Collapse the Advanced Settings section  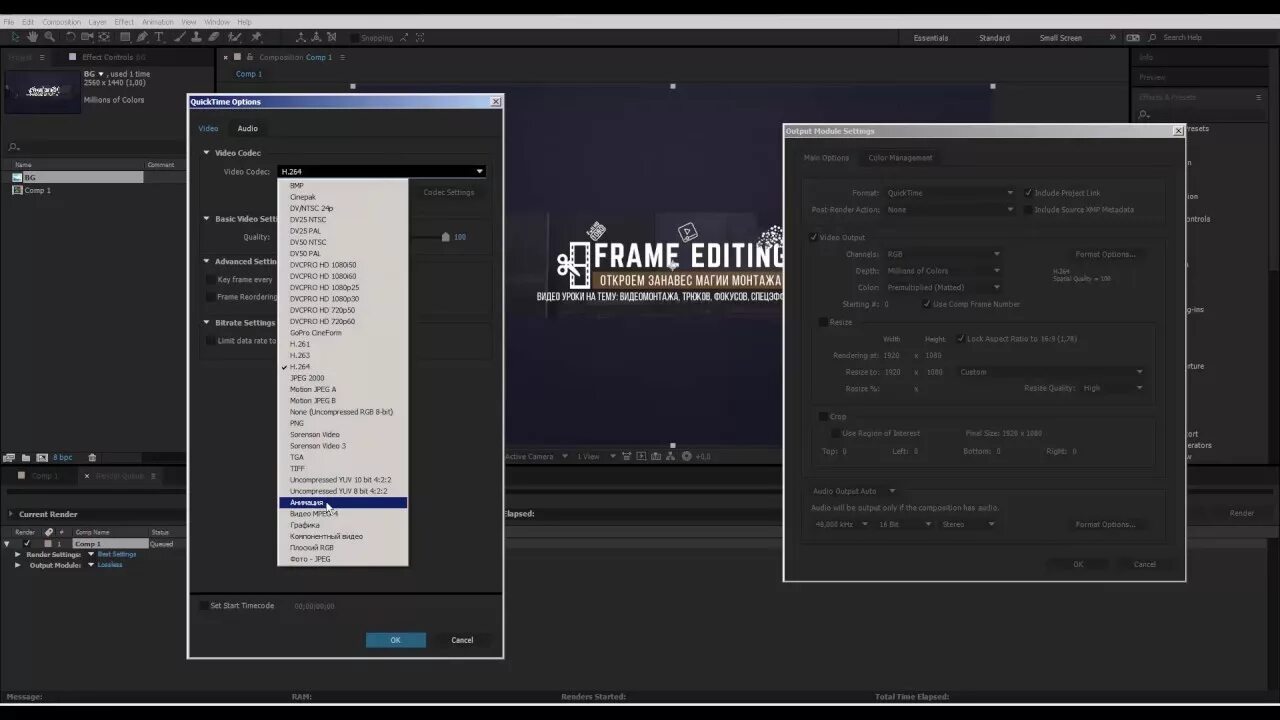pyautogui.click(x=207, y=262)
